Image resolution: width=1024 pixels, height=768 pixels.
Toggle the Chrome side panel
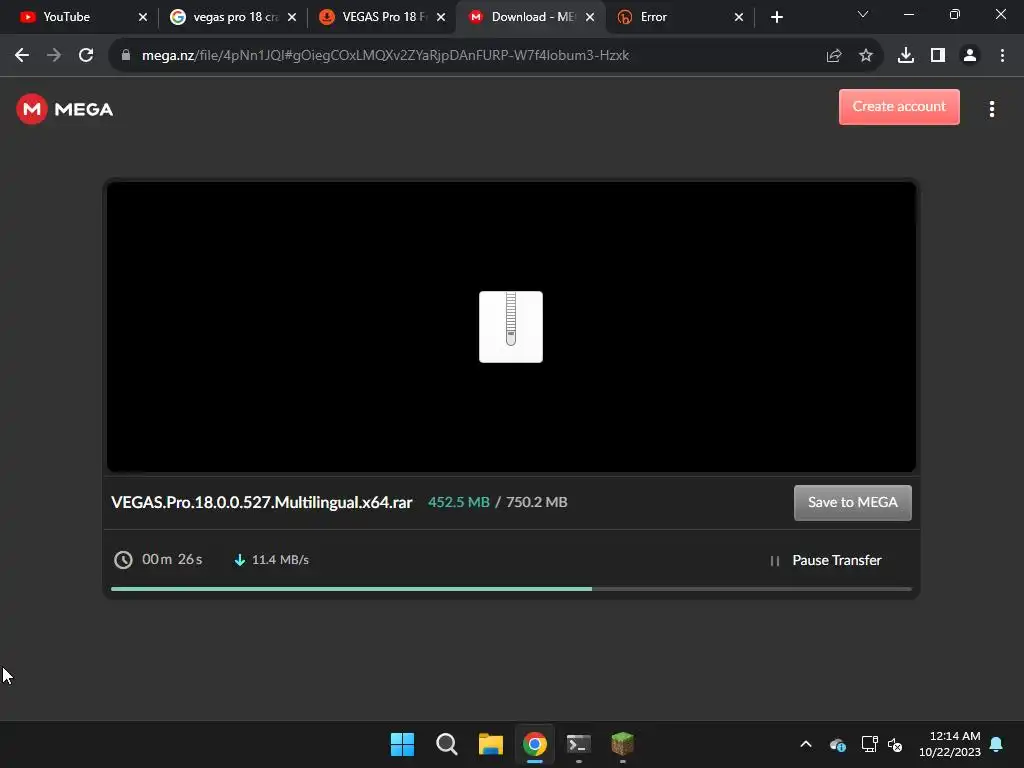pos(938,56)
